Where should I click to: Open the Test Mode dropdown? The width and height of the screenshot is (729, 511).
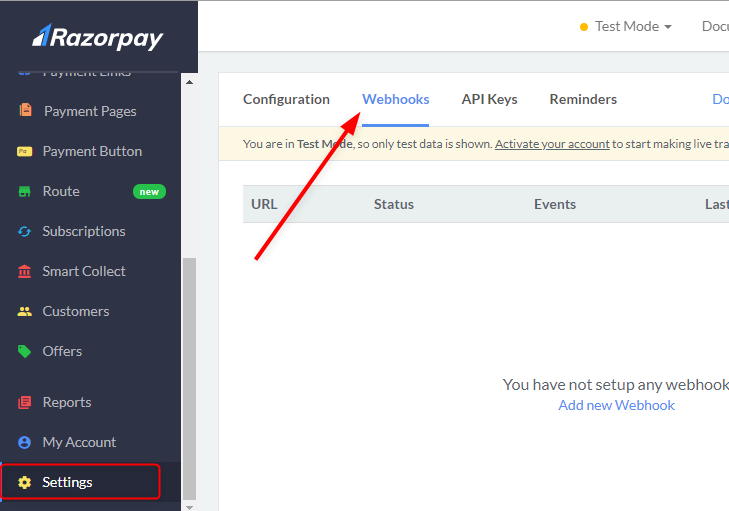tap(626, 27)
